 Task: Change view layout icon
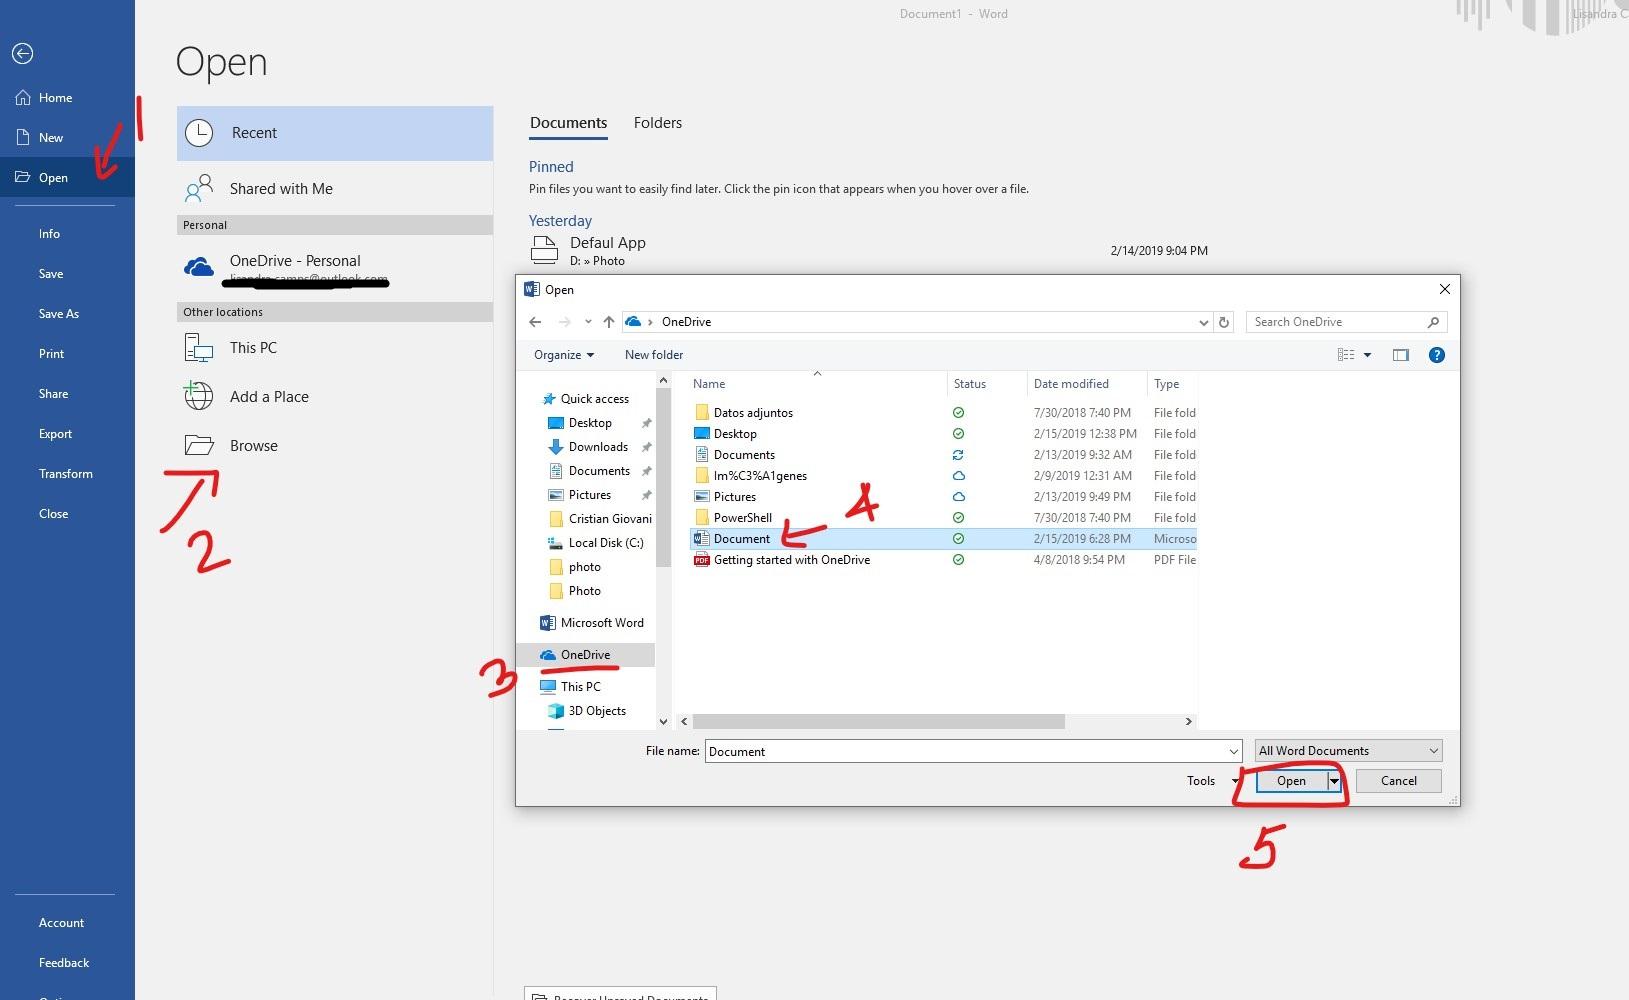tap(1346, 355)
